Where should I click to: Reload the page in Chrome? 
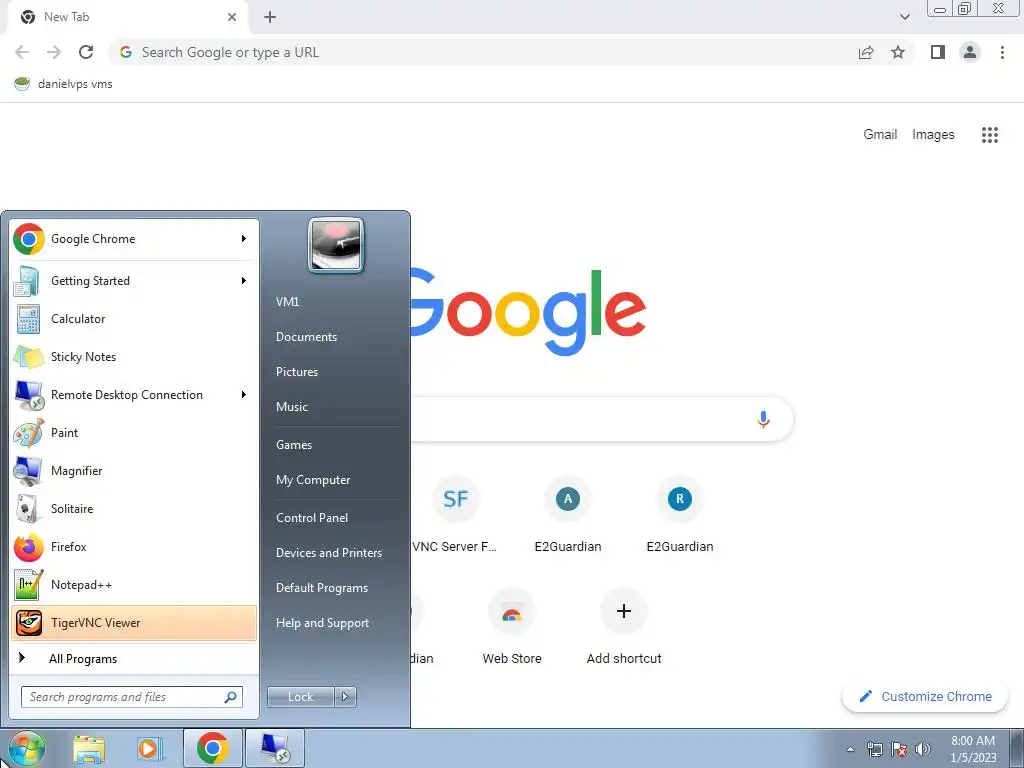pos(86,52)
